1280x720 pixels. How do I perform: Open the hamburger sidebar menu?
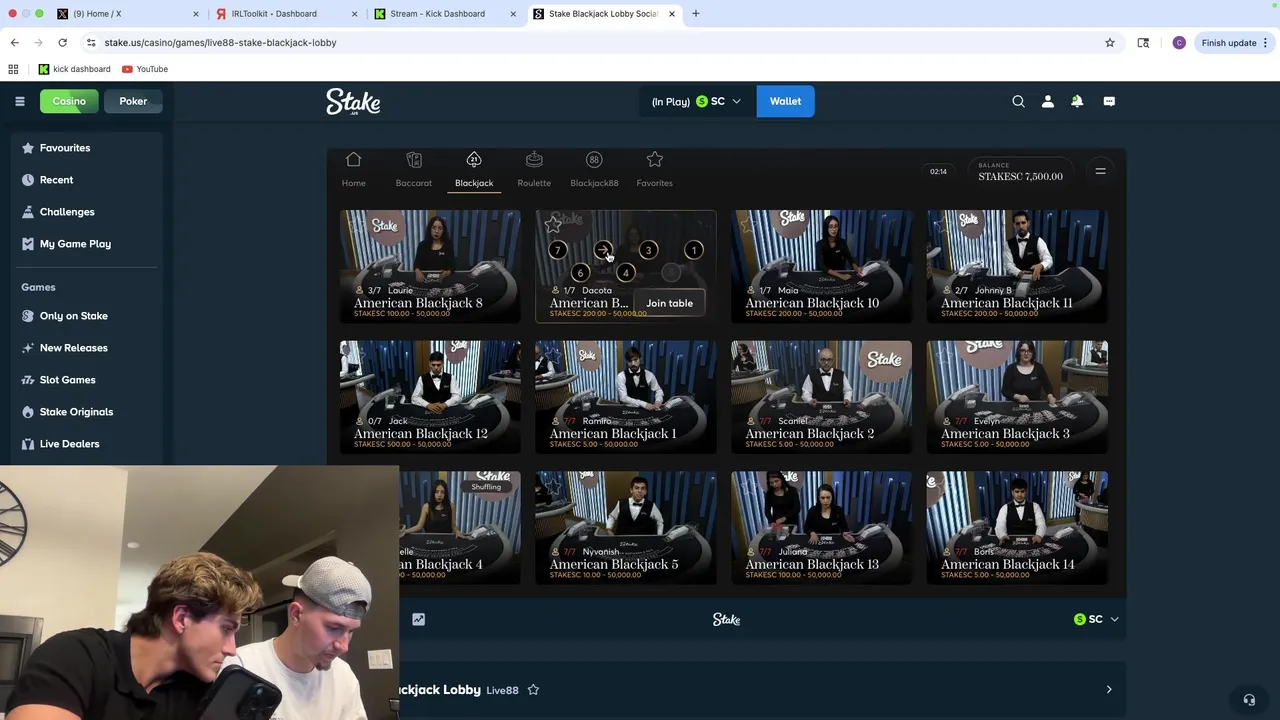tap(19, 101)
